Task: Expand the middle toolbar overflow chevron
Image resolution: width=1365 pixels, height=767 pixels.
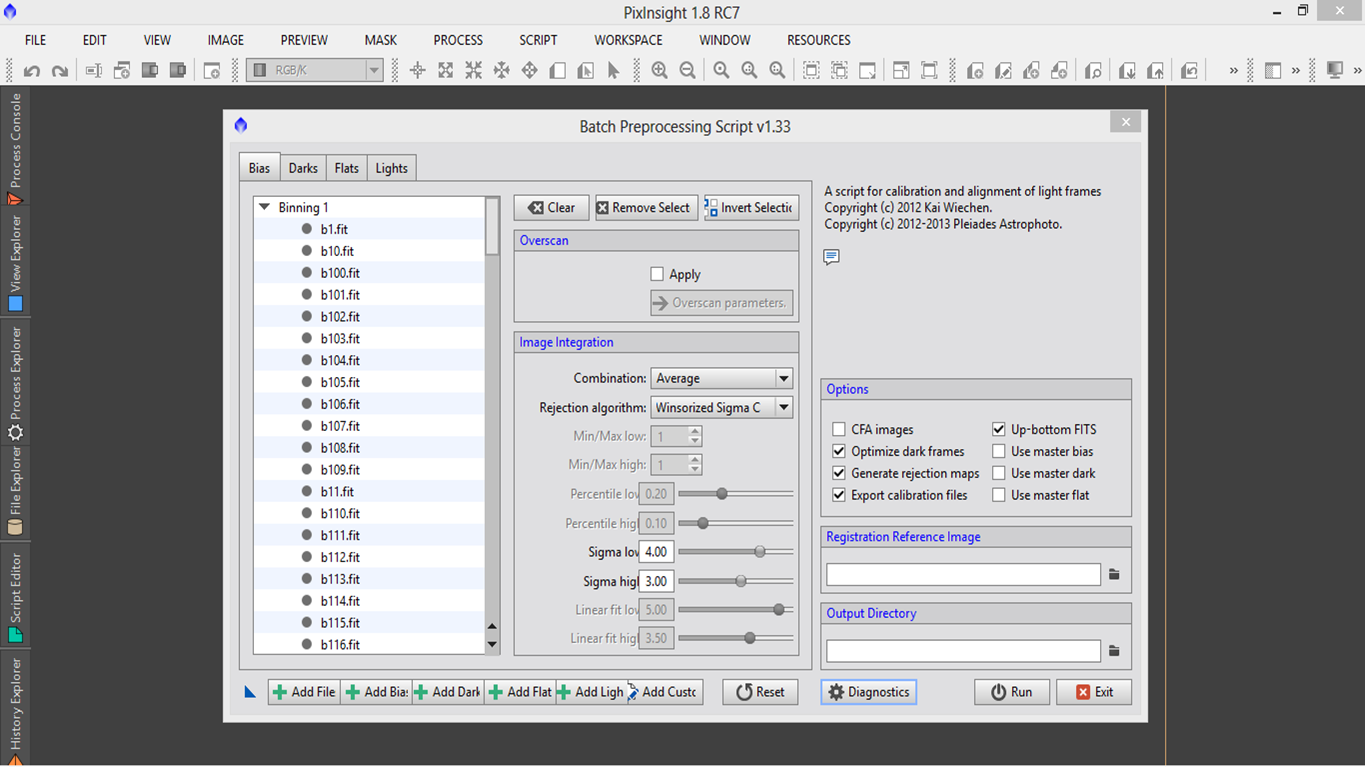Action: tap(1296, 70)
